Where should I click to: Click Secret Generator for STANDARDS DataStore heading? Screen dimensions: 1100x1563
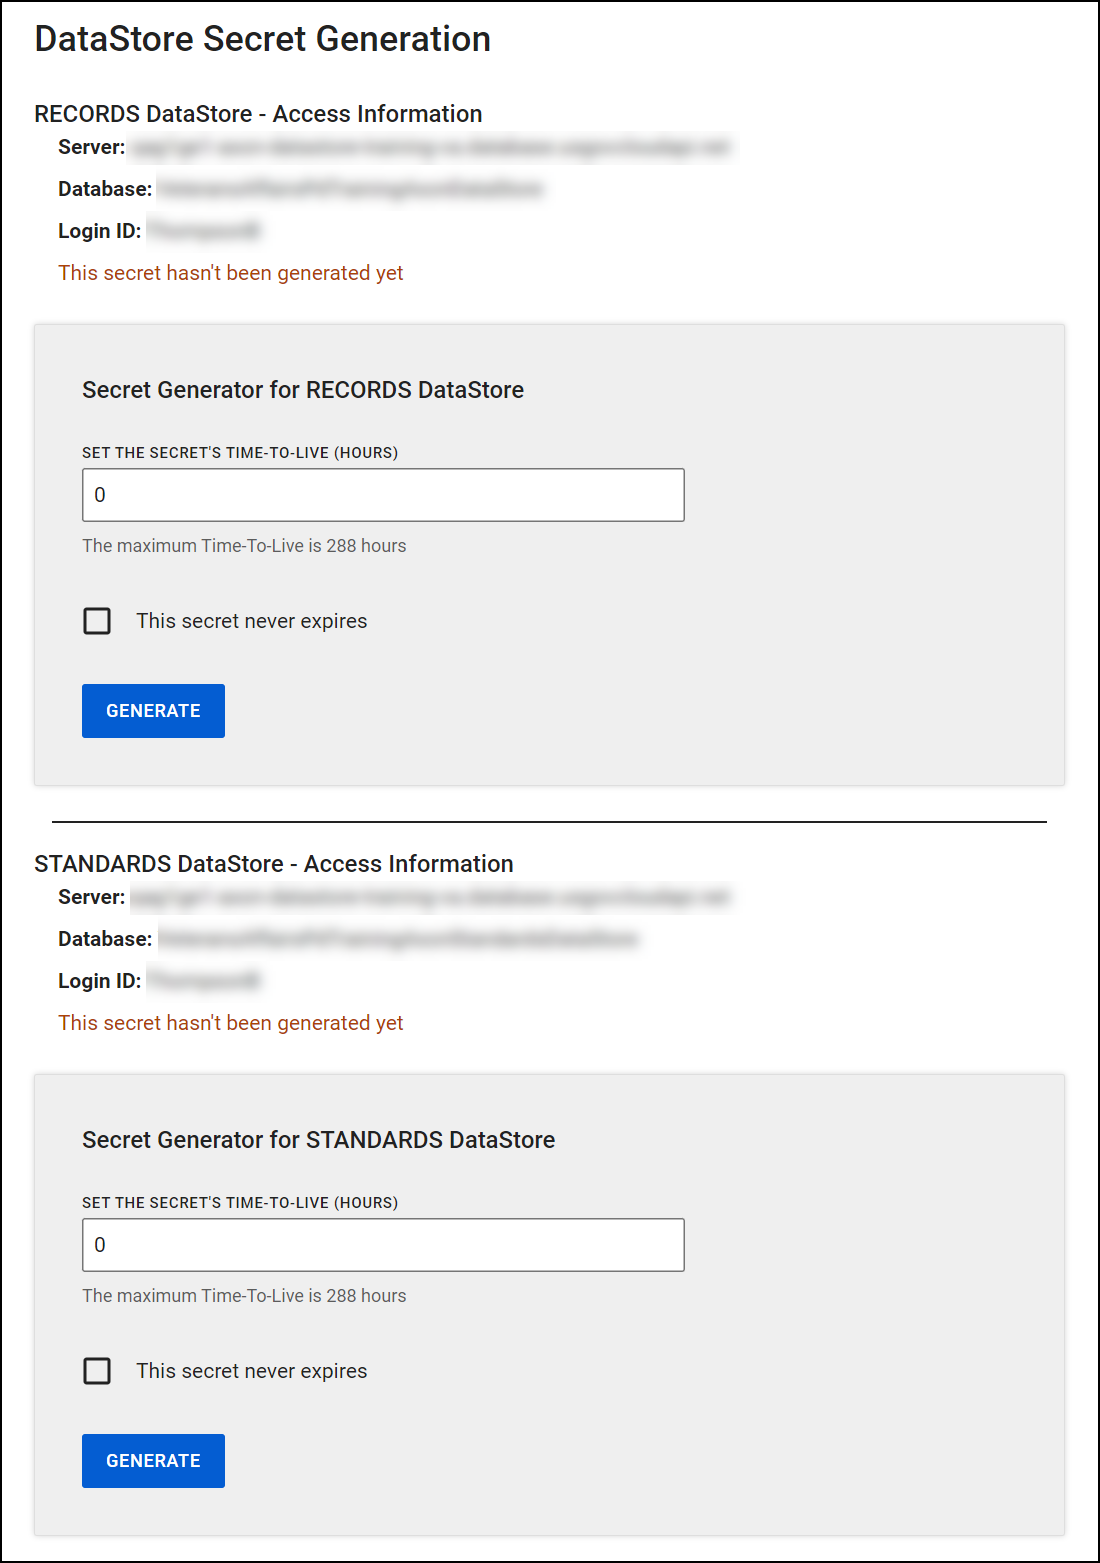click(318, 1140)
